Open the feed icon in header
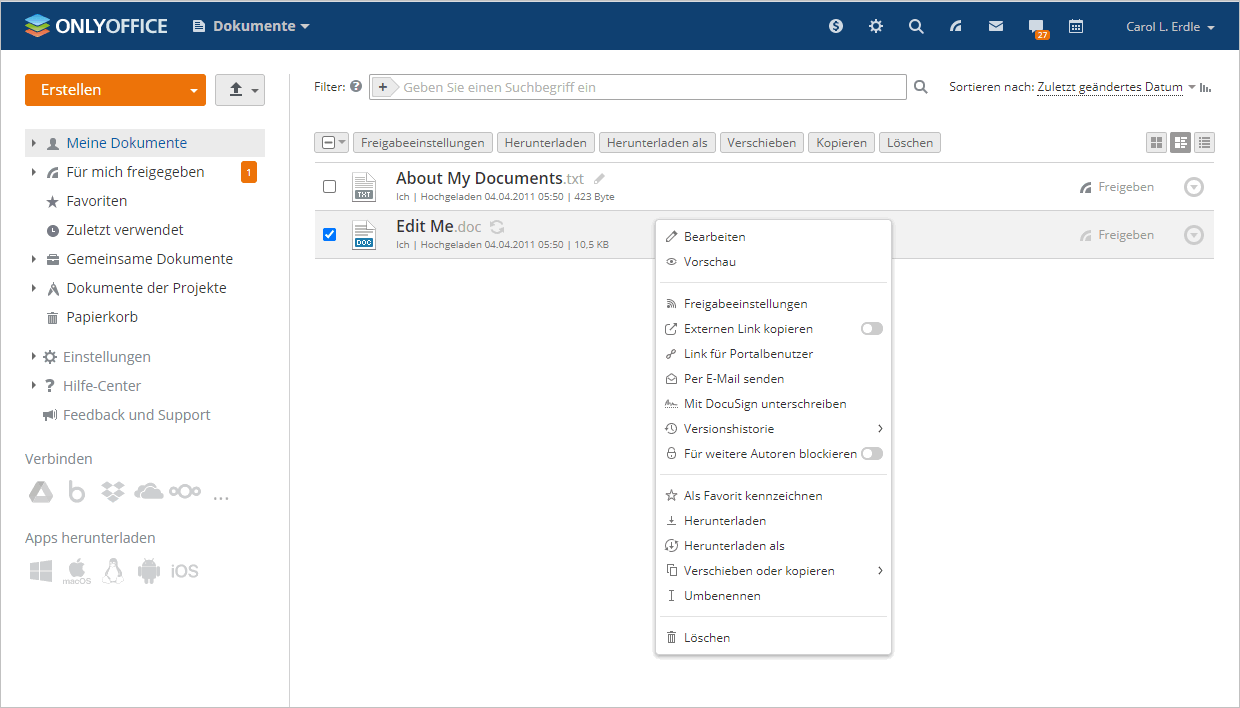Image resolution: width=1240 pixels, height=708 pixels. 956,26
